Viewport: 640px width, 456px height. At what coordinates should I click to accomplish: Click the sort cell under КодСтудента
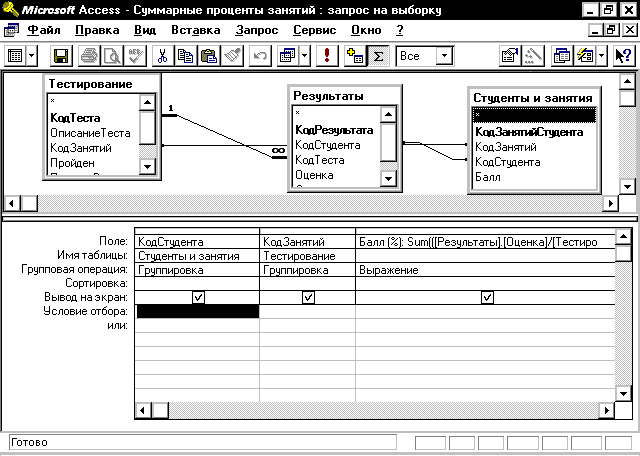click(x=197, y=283)
